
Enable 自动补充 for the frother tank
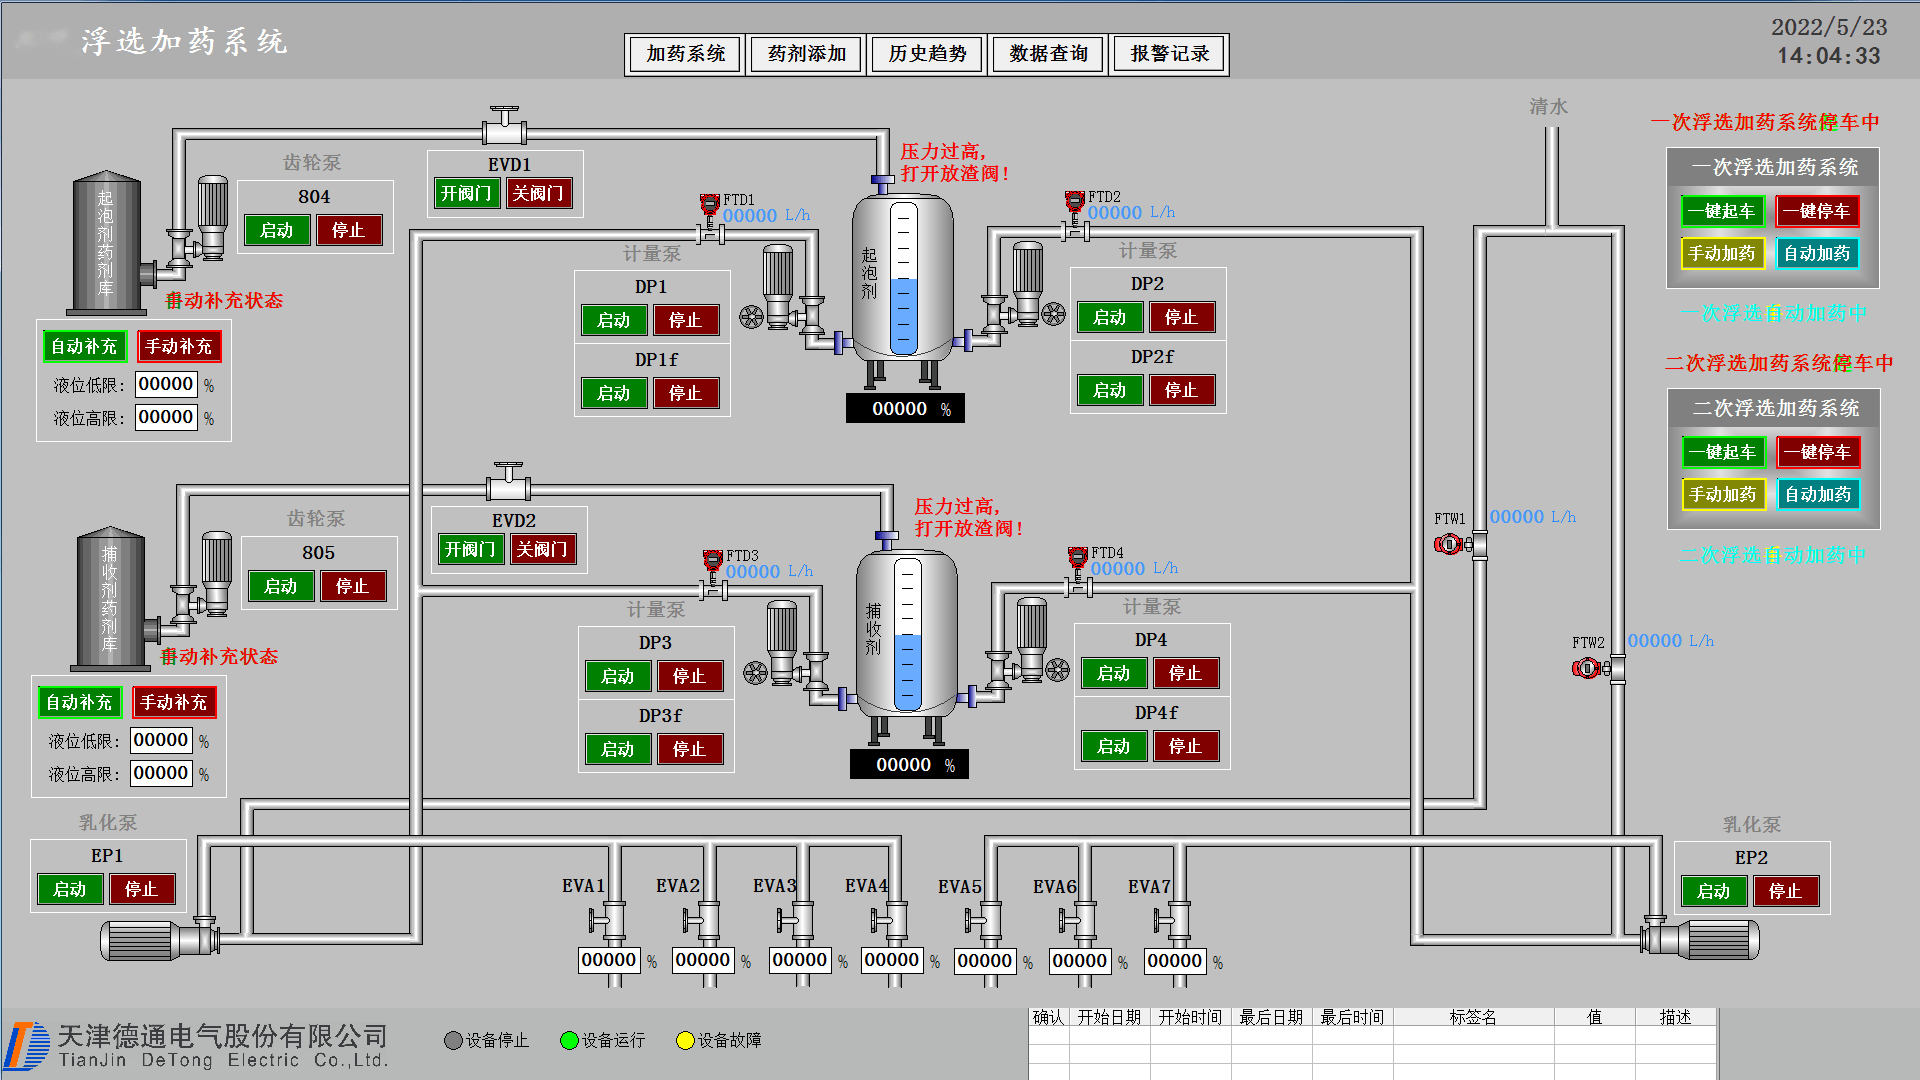pos(84,346)
